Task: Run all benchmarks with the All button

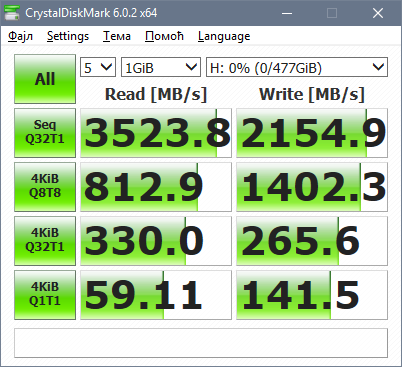Action: (x=45, y=79)
